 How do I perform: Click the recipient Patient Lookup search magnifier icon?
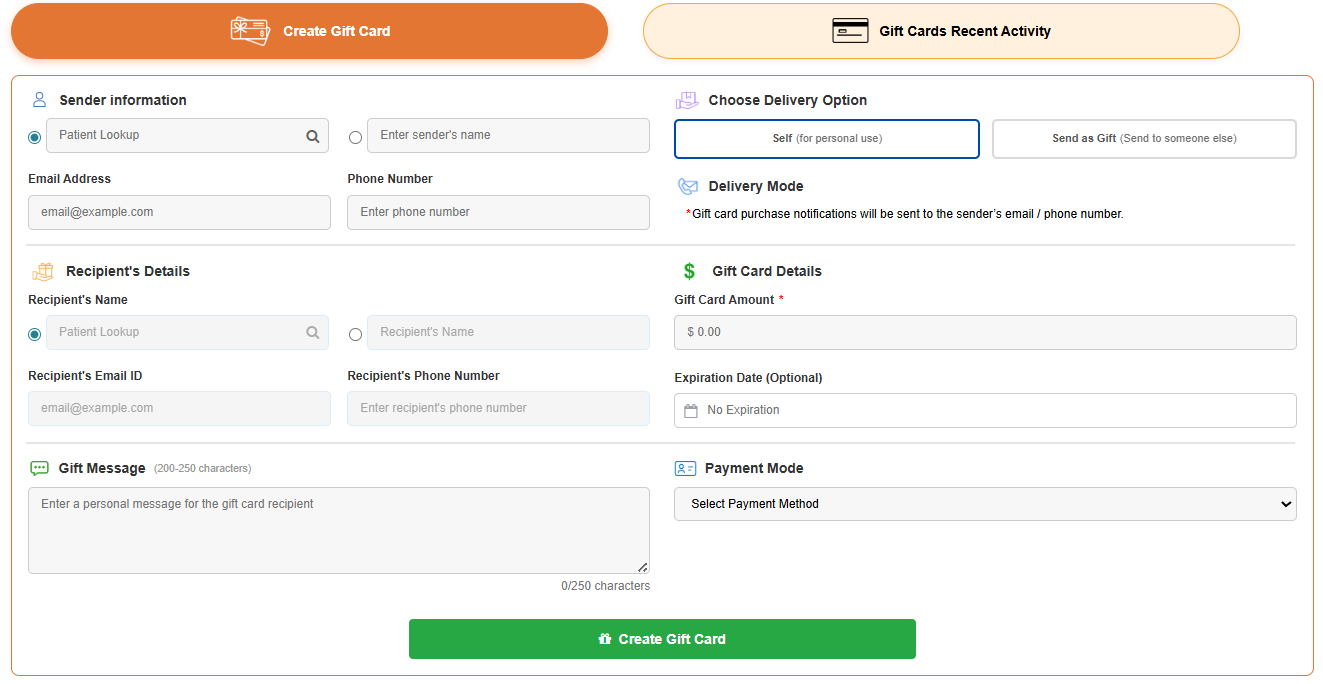(x=313, y=333)
